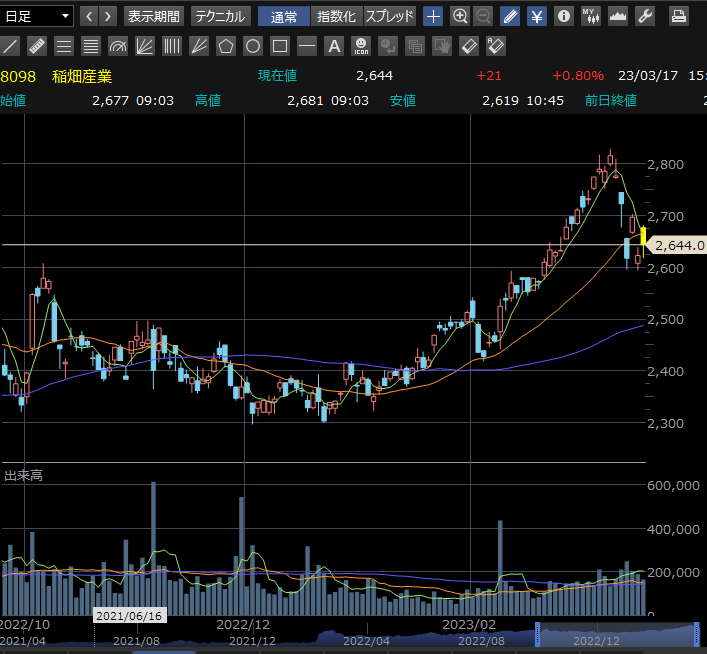The height and width of the screenshot is (654, 707).
Task: Open the 表示期間 display period menu
Action: pyautogui.click(x=154, y=17)
